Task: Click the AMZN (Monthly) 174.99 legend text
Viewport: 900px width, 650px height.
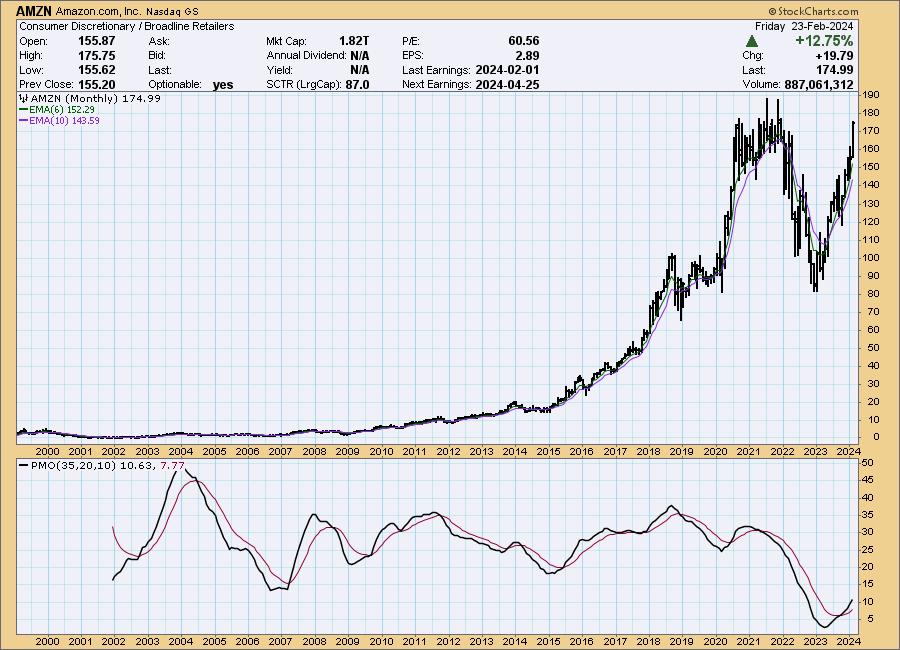Action: click(x=95, y=98)
